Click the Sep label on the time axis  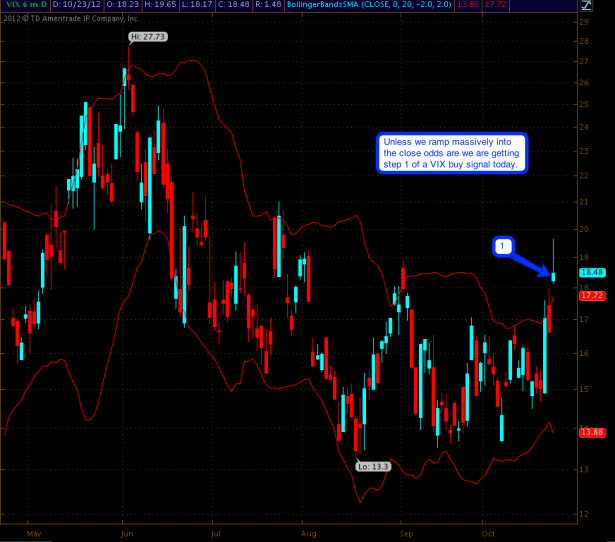406,533
